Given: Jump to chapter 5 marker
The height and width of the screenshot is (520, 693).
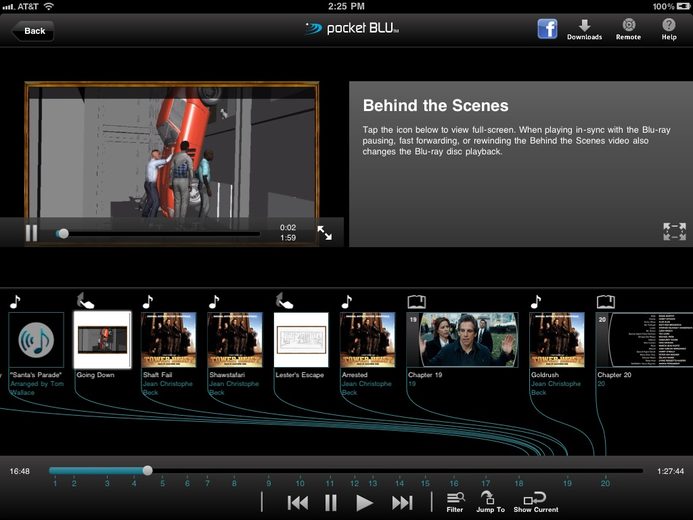Looking at the screenshot, I should tap(162, 483).
